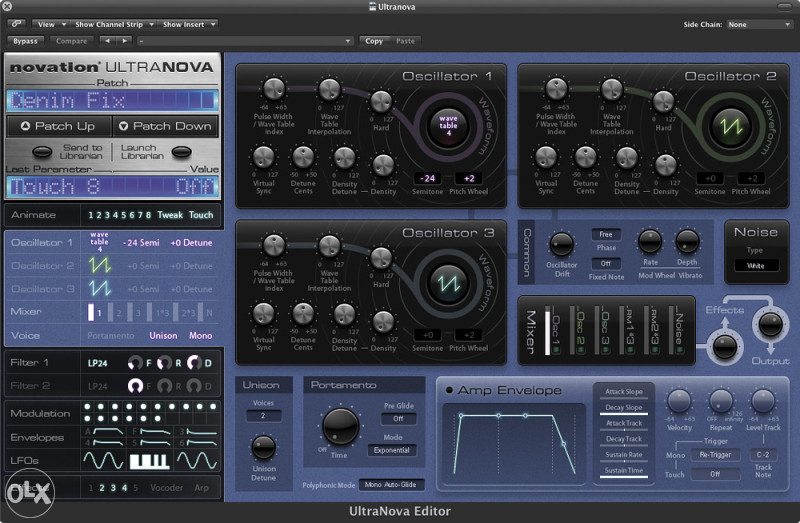Image resolution: width=800 pixels, height=523 pixels.
Task: Click the Unison Detune knob
Action: click(264, 447)
